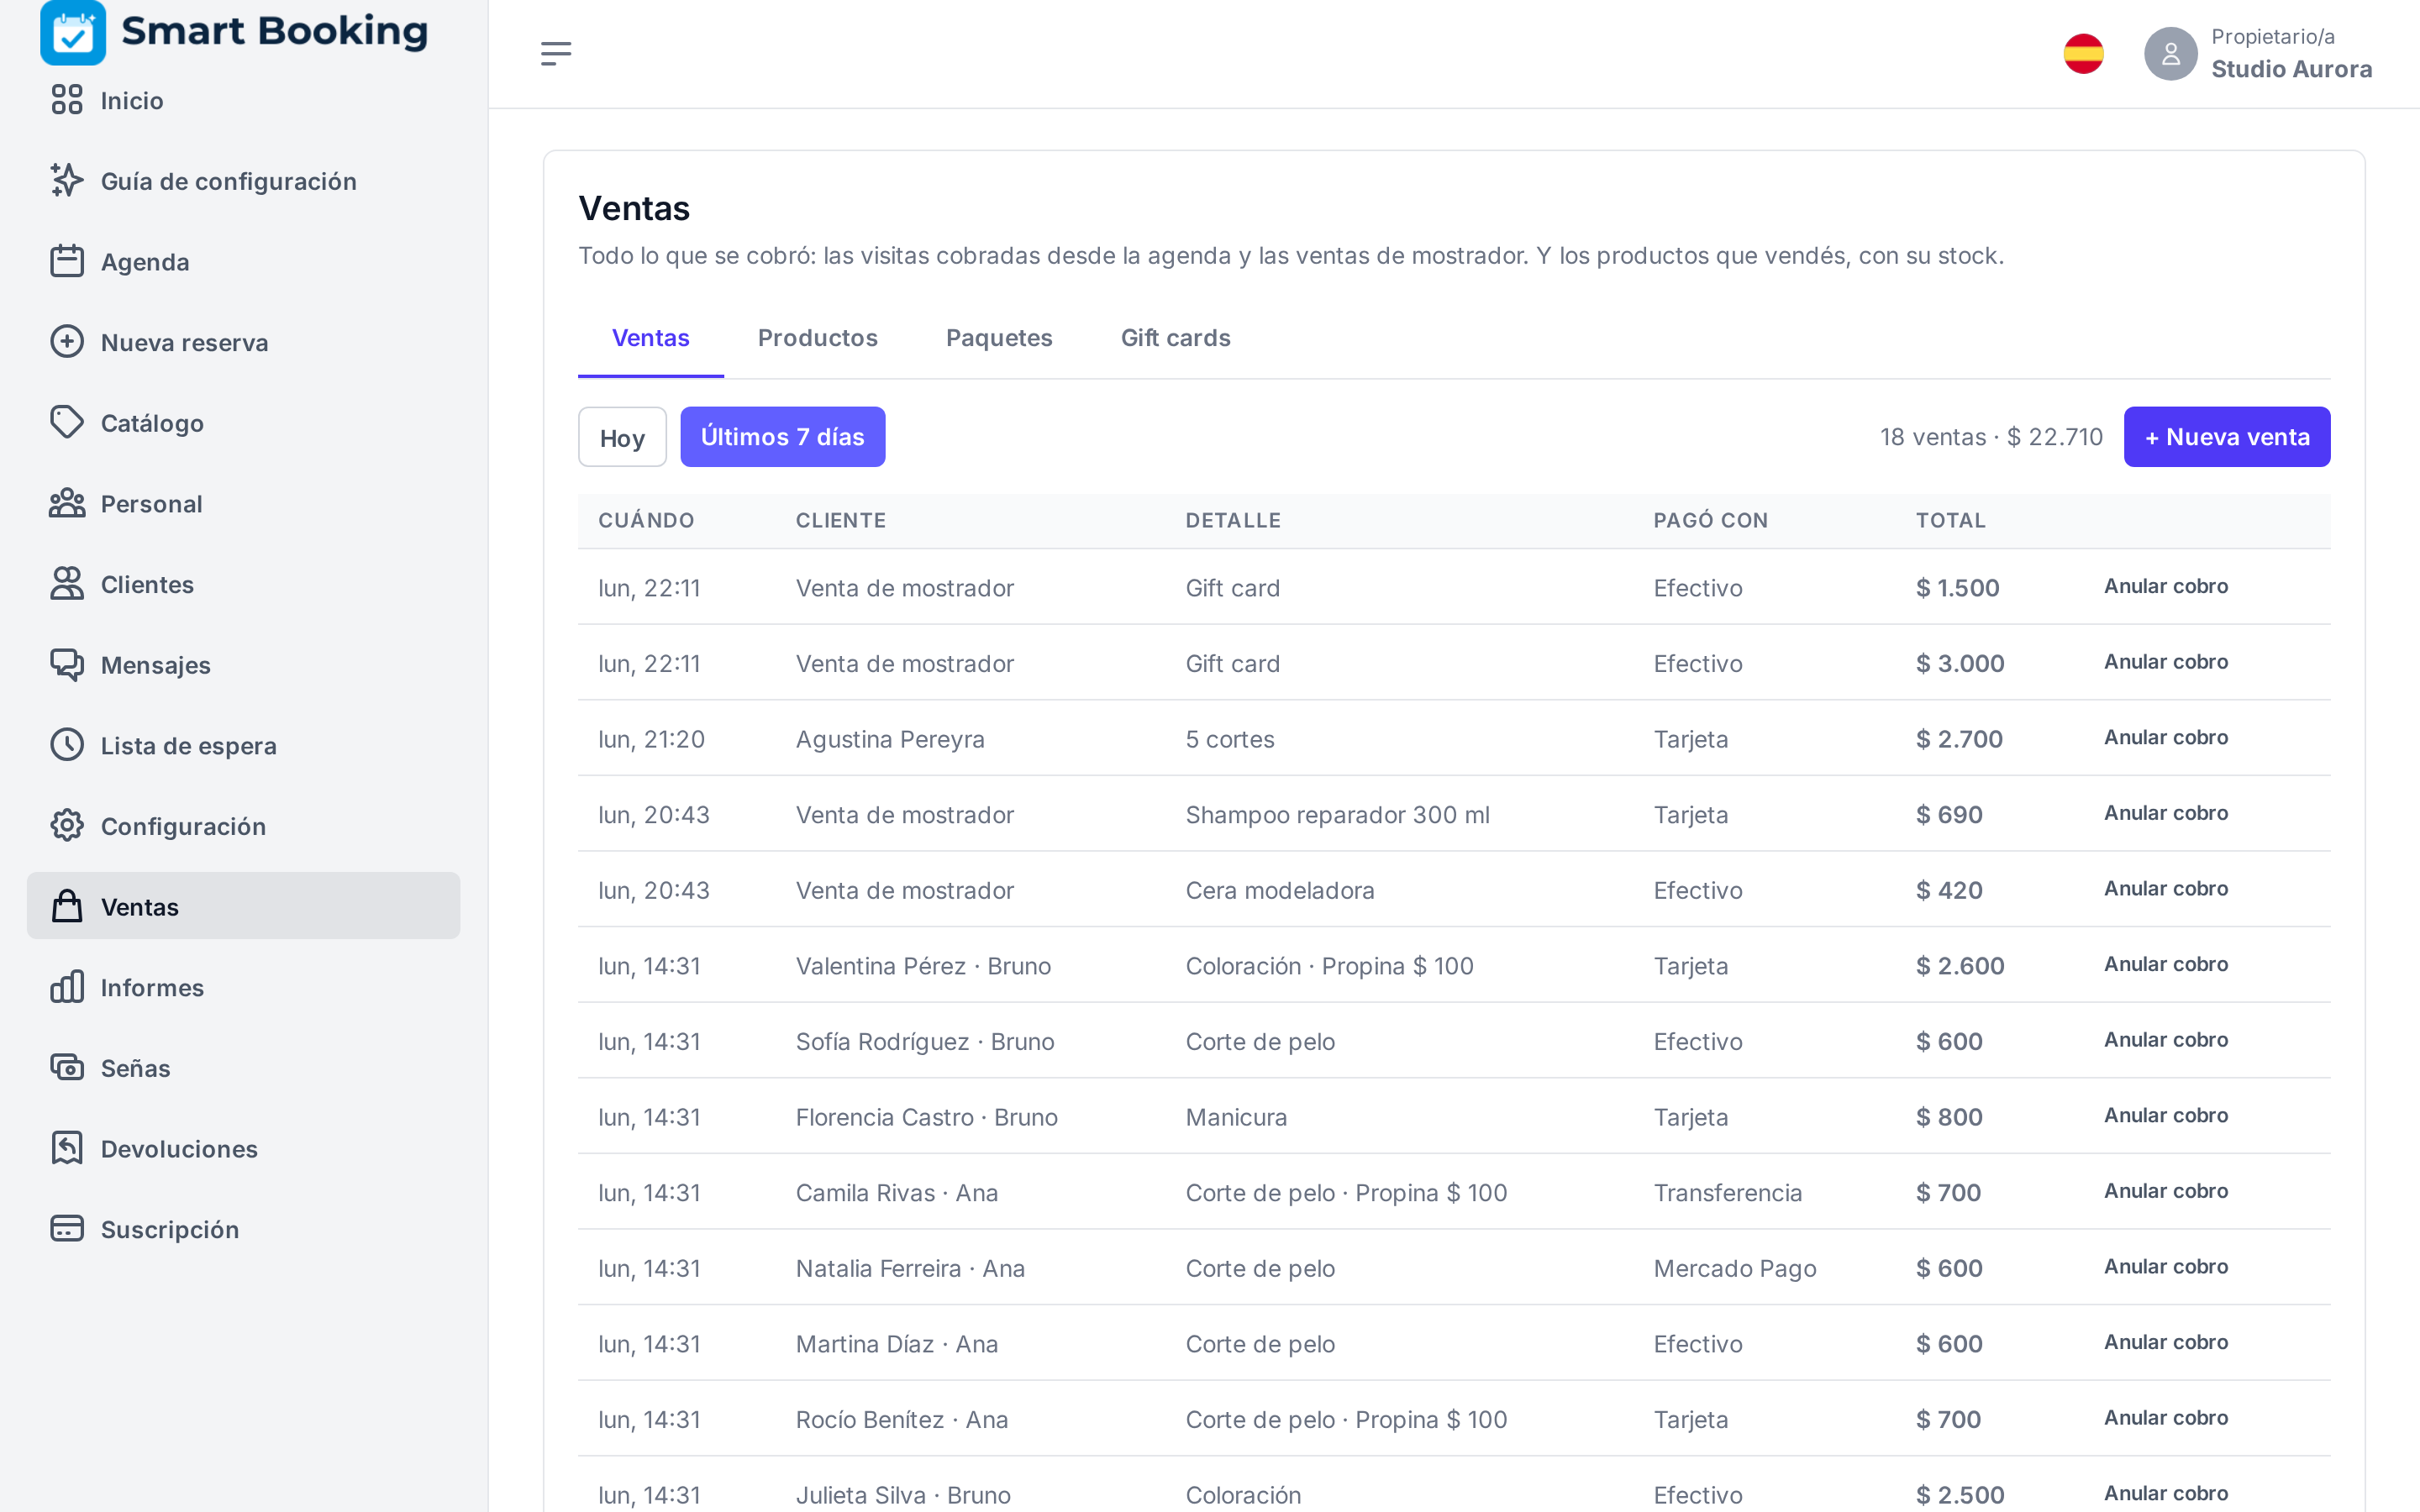Click the Lista de espera clock icon
This screenshot has height=1512, width=2420.
(67, 745)
